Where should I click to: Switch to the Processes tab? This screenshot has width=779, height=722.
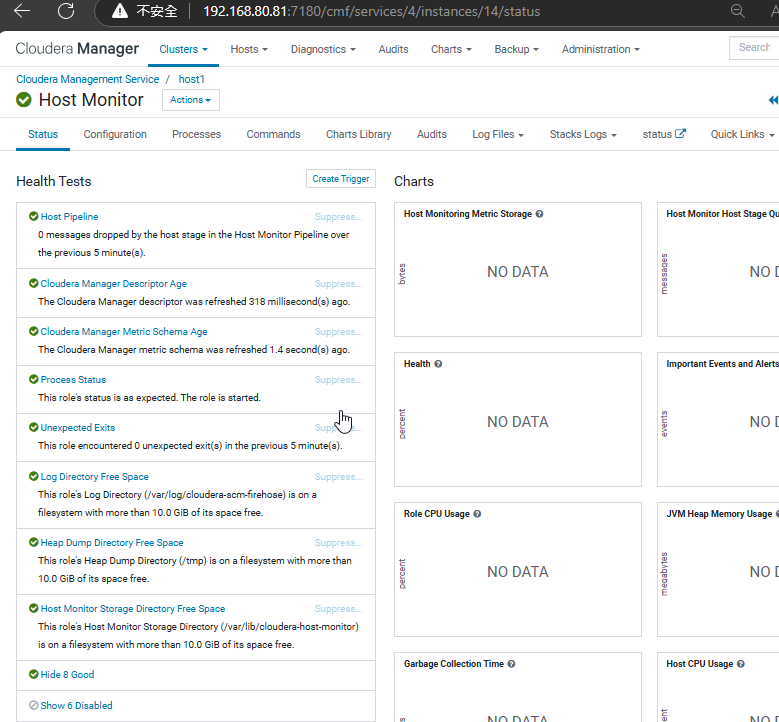point(196,135)
